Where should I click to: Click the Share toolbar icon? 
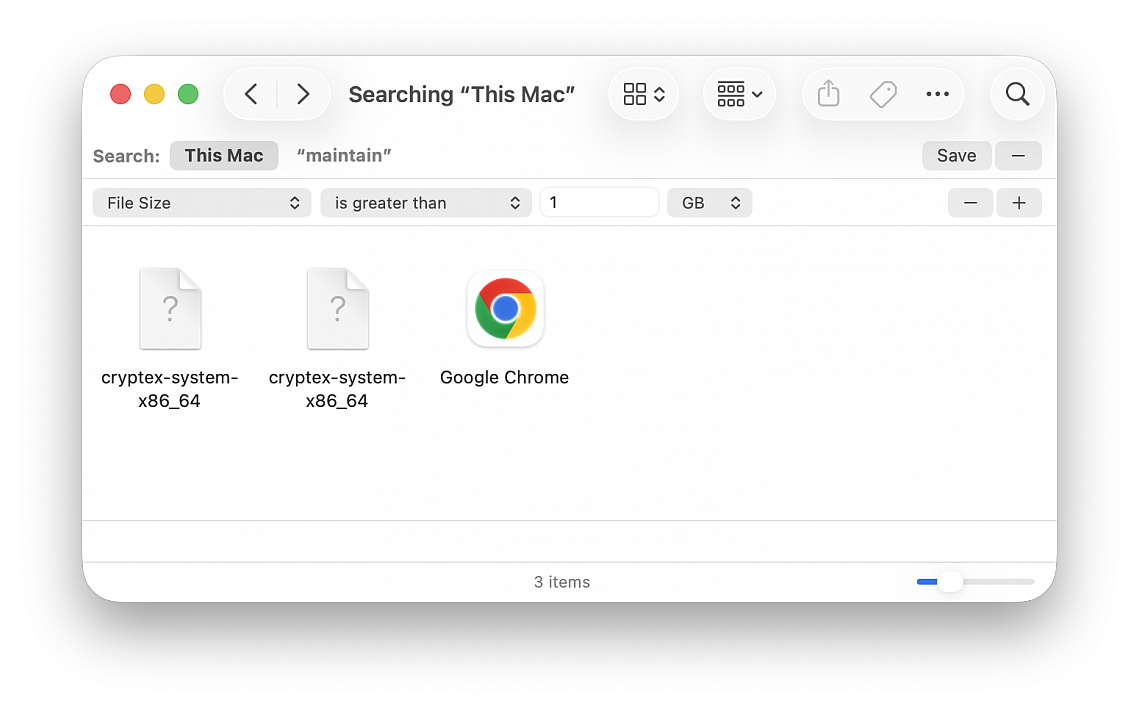coord(828,94)
